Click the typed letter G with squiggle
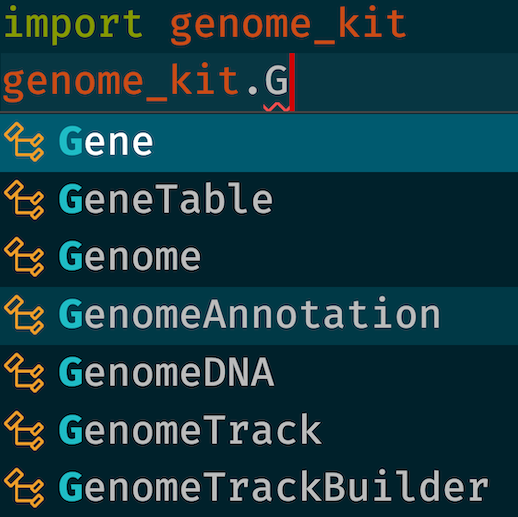Viewport: 518px width, 517px height. tap(276, 80)
